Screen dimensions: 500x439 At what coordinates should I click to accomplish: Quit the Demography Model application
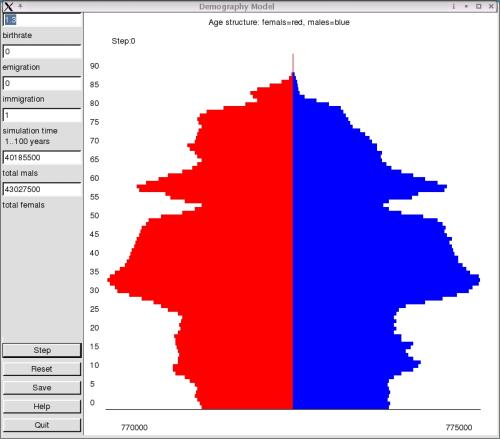coord(42,425)
